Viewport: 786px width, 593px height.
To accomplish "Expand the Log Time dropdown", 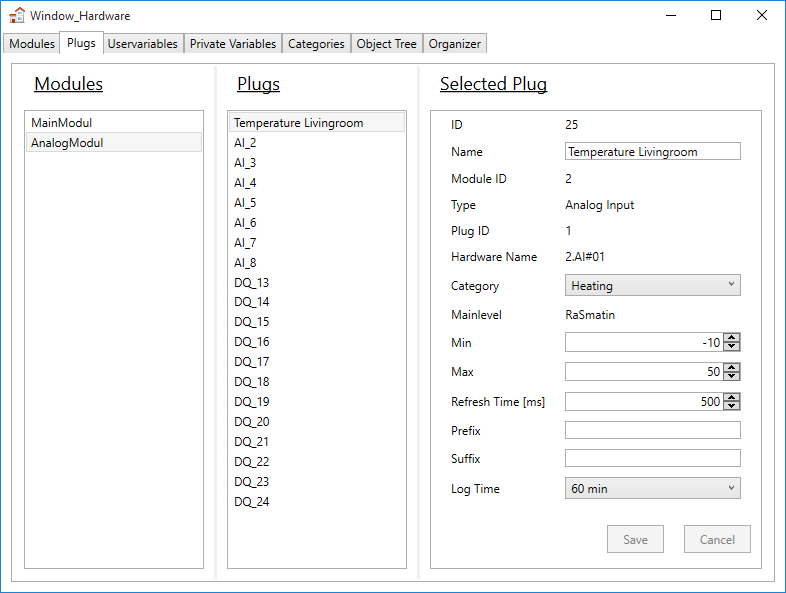I will pos(652,489).
